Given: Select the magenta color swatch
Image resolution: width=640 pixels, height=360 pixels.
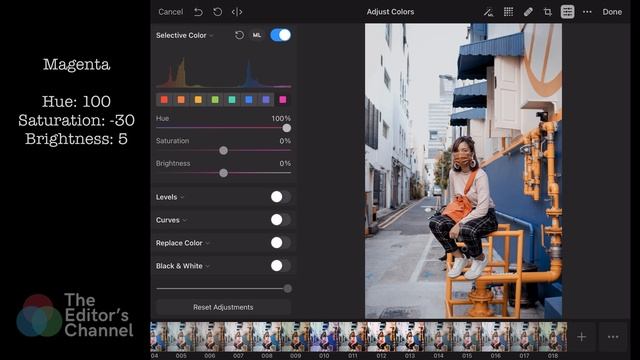Looking at the screenshot, I should [282, 100].
